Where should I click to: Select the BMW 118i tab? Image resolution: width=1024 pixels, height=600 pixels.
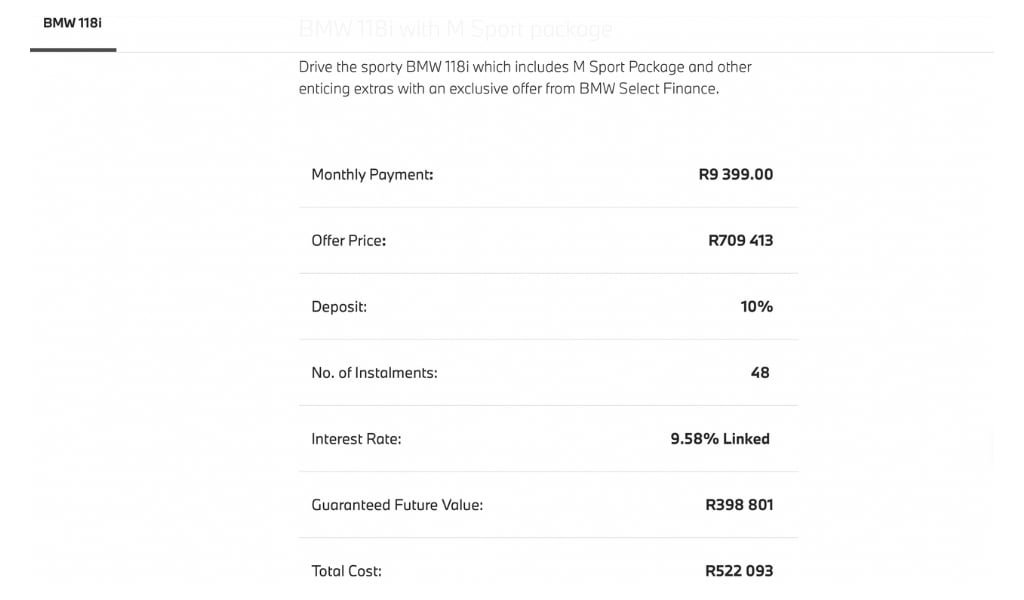tap(72, 23)
